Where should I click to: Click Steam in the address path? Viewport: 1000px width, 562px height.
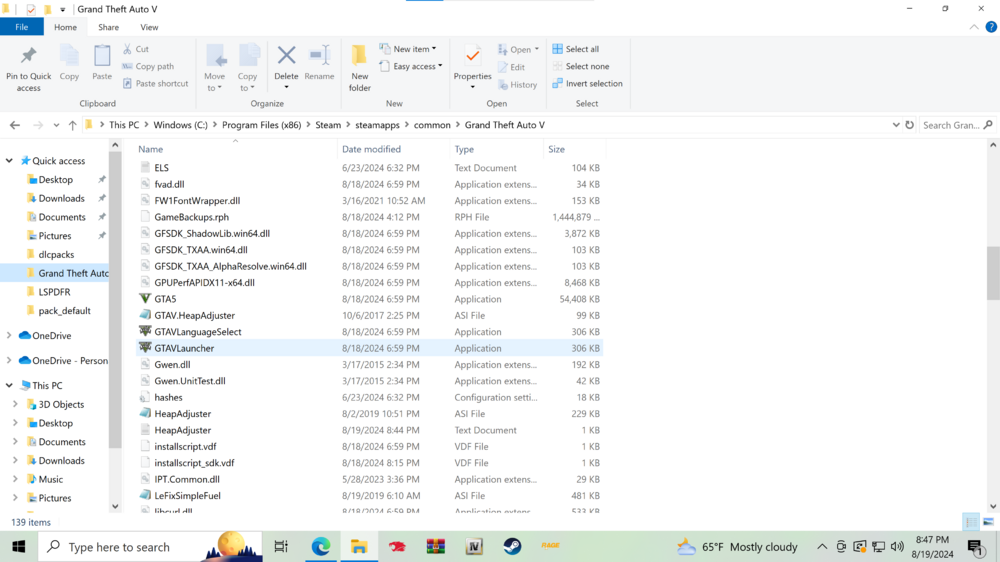click(x=328, y=125)
